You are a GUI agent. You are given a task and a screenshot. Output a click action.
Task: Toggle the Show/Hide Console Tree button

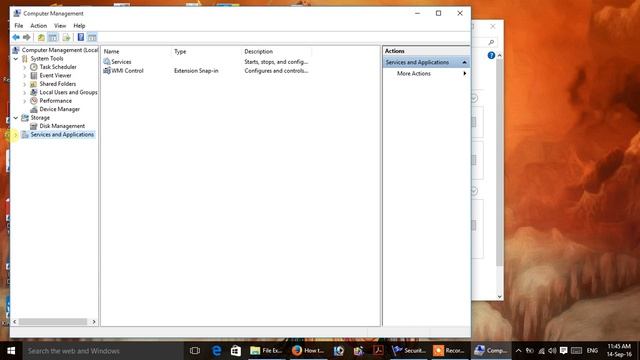[53, 38]
